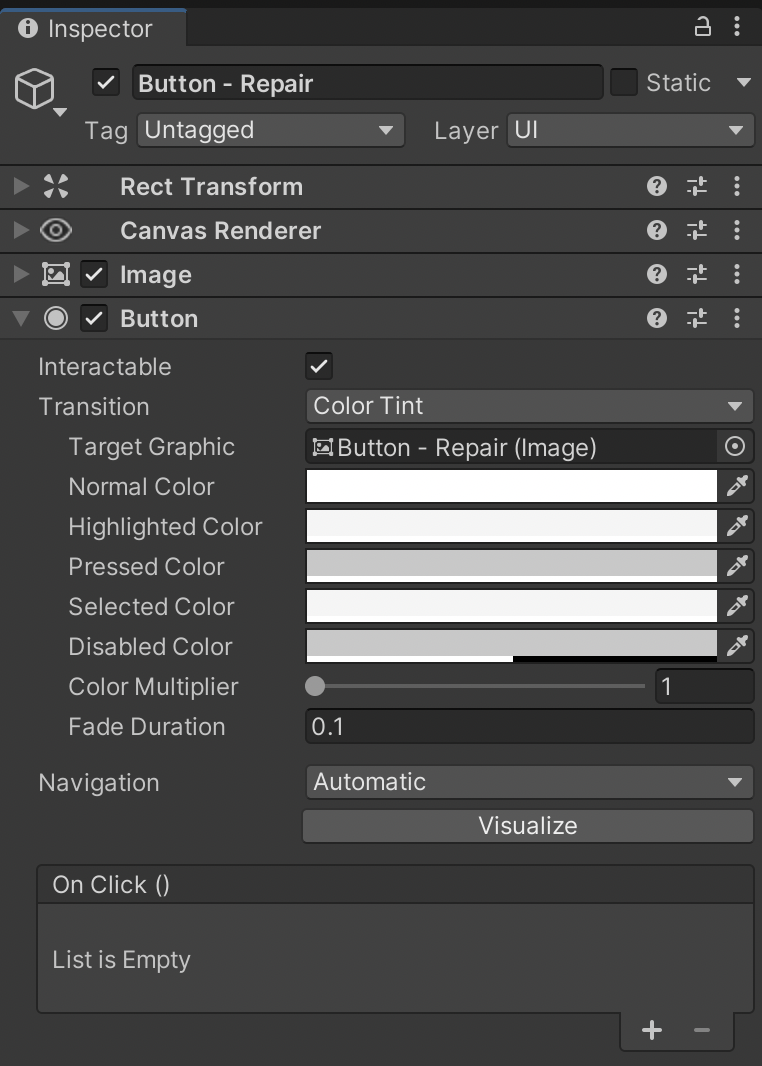Viewport: 762px width, 1066px height.
Task: Open presets for the Canvas Renderer component
Action: pos(697,230)
